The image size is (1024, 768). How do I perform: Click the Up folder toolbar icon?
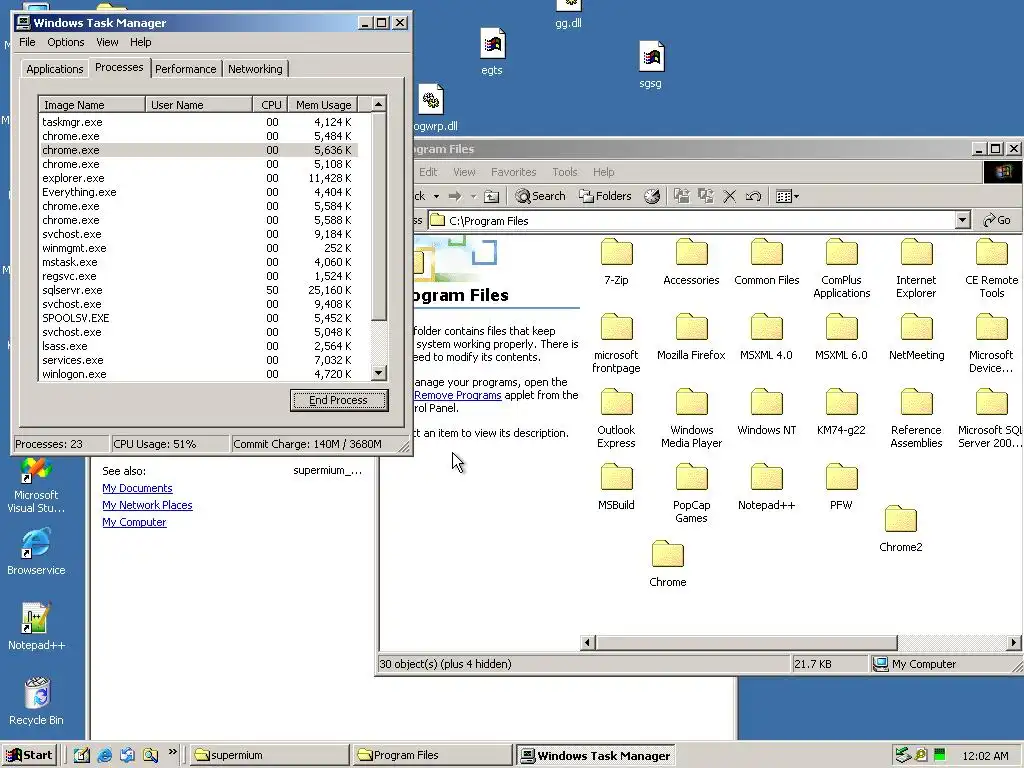[492, 196]
